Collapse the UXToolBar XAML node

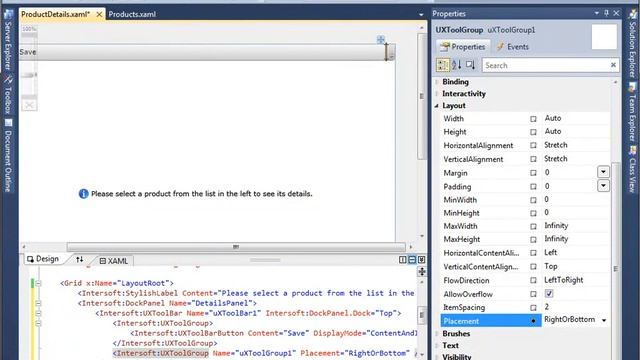(38, 313)
